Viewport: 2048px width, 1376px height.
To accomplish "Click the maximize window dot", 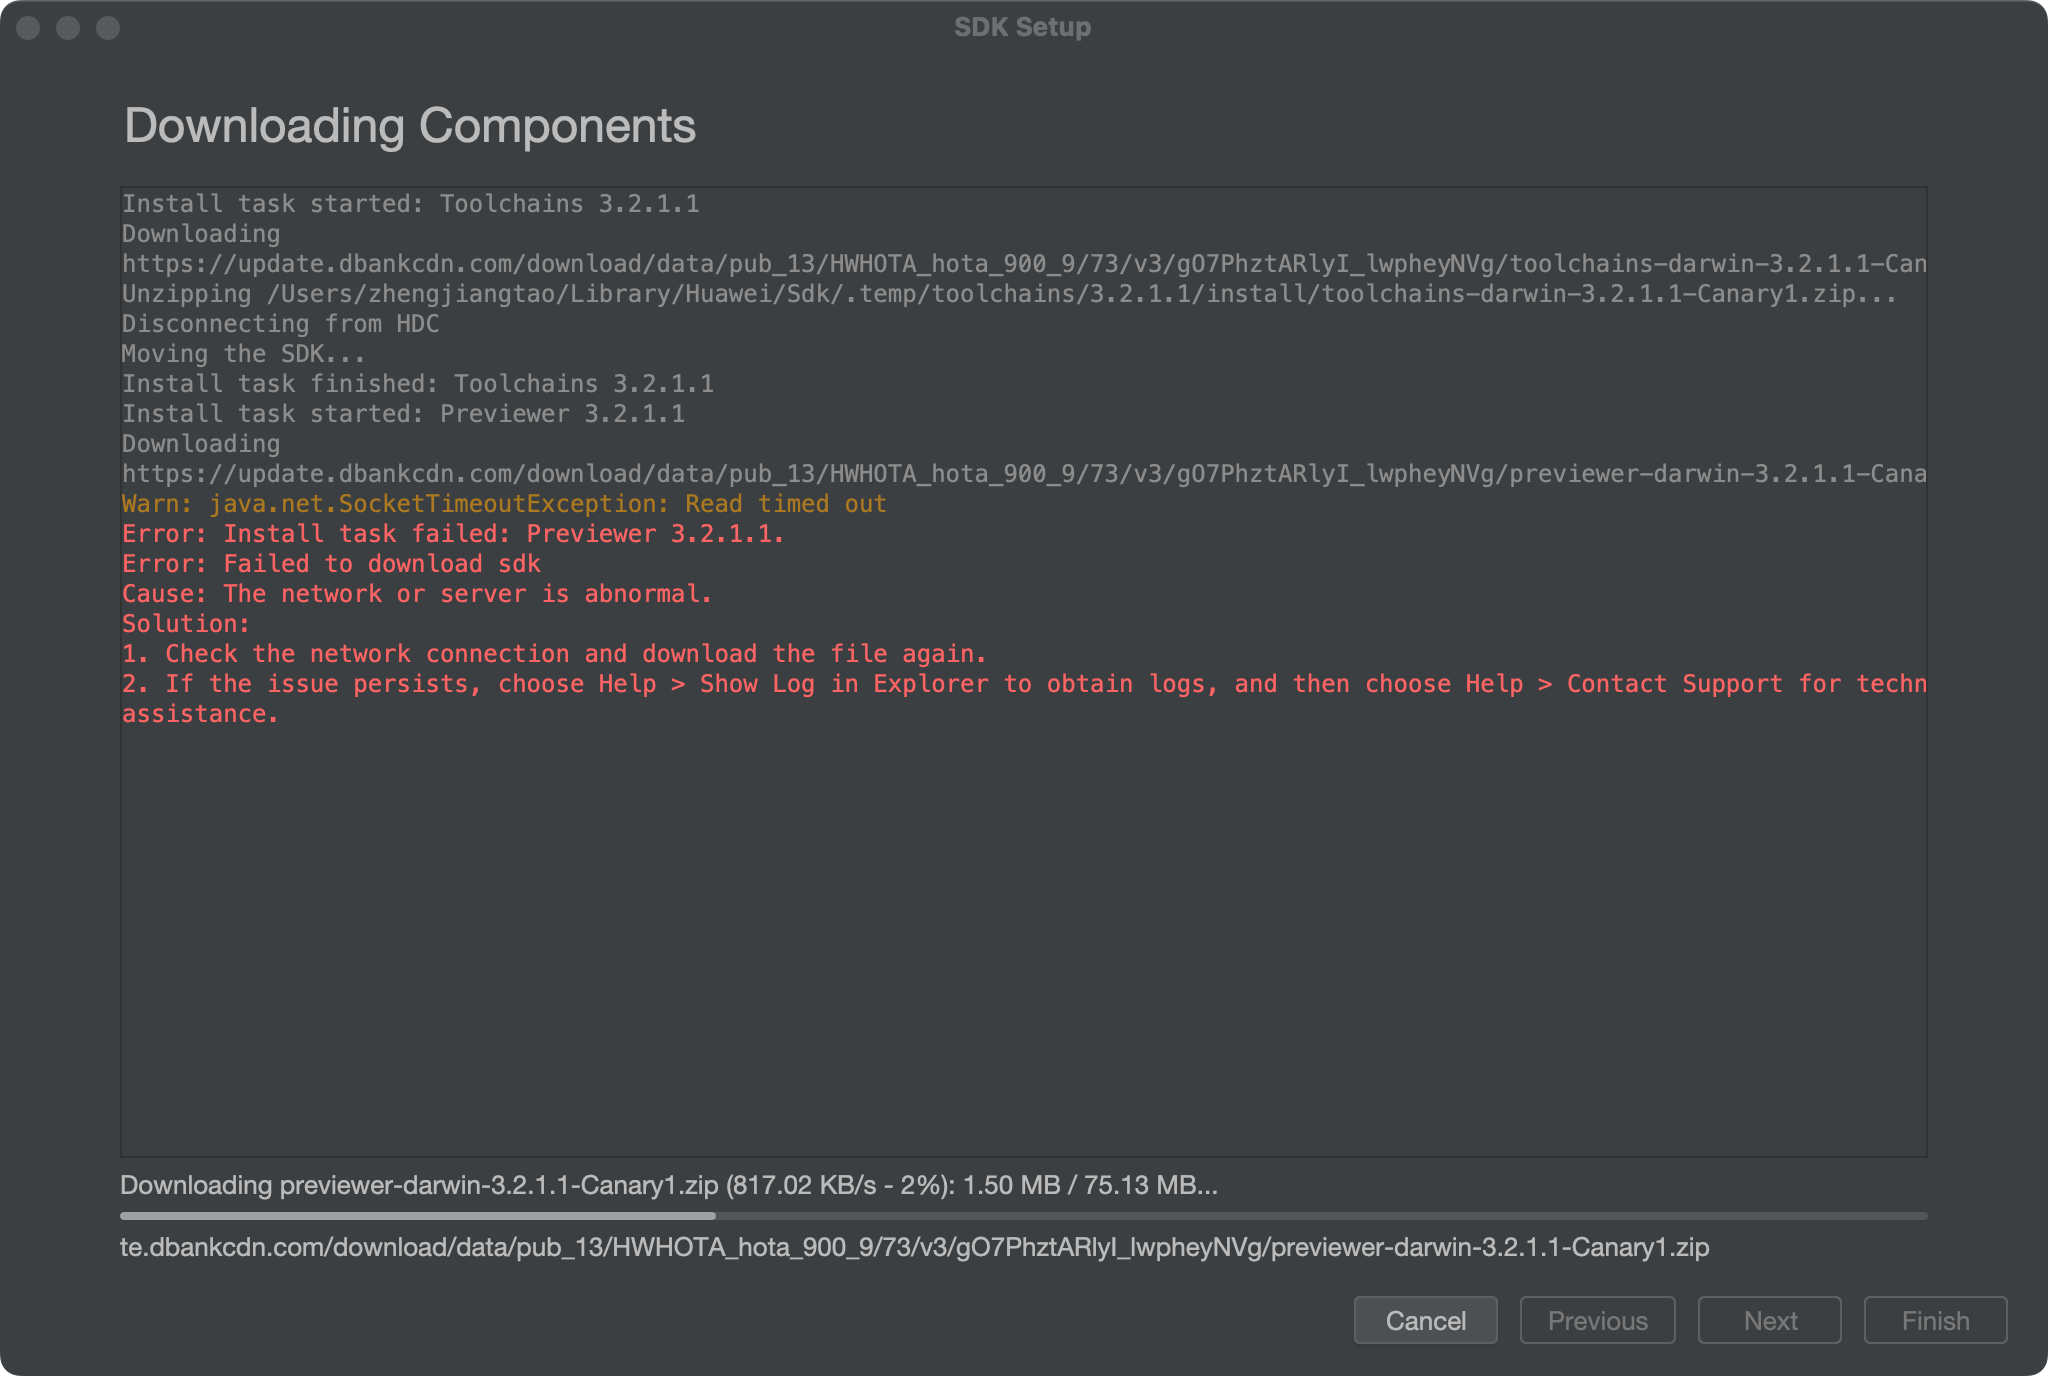I will click(x=108, y=28).
